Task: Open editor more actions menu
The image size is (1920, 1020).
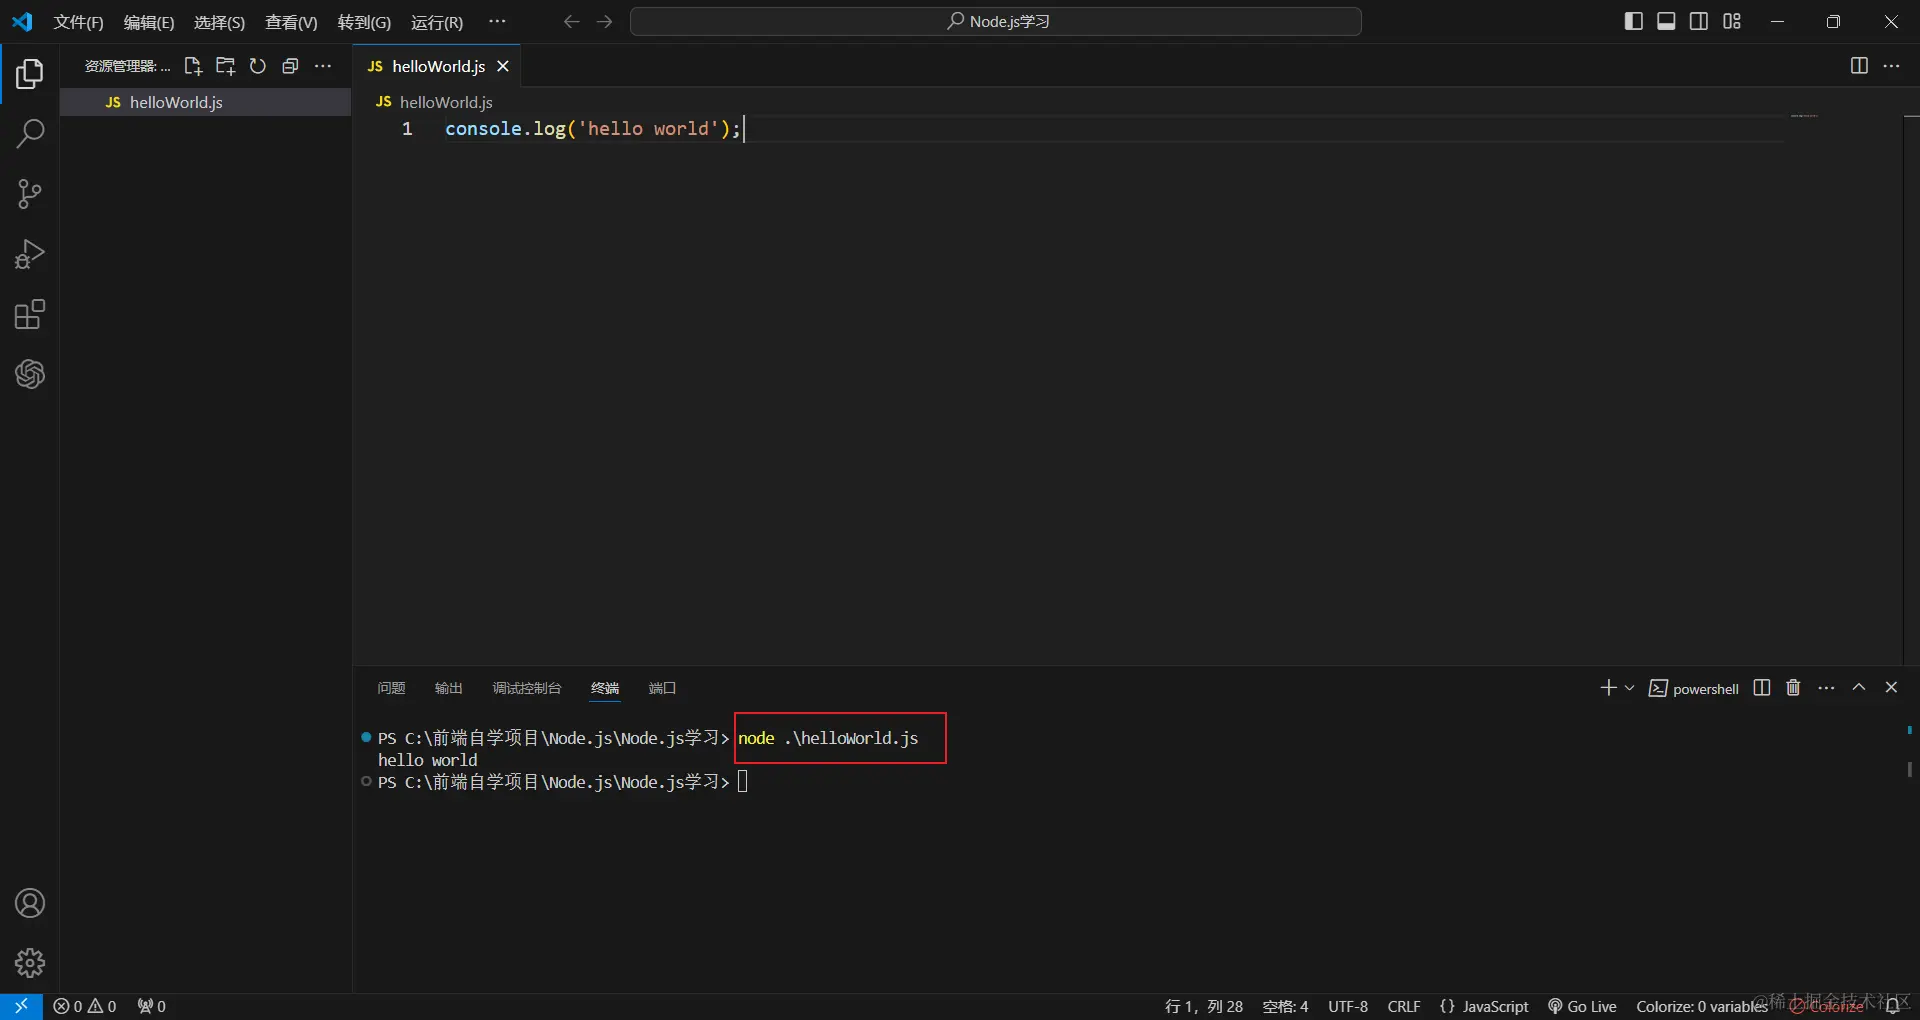Action: tap(1891, 66)
